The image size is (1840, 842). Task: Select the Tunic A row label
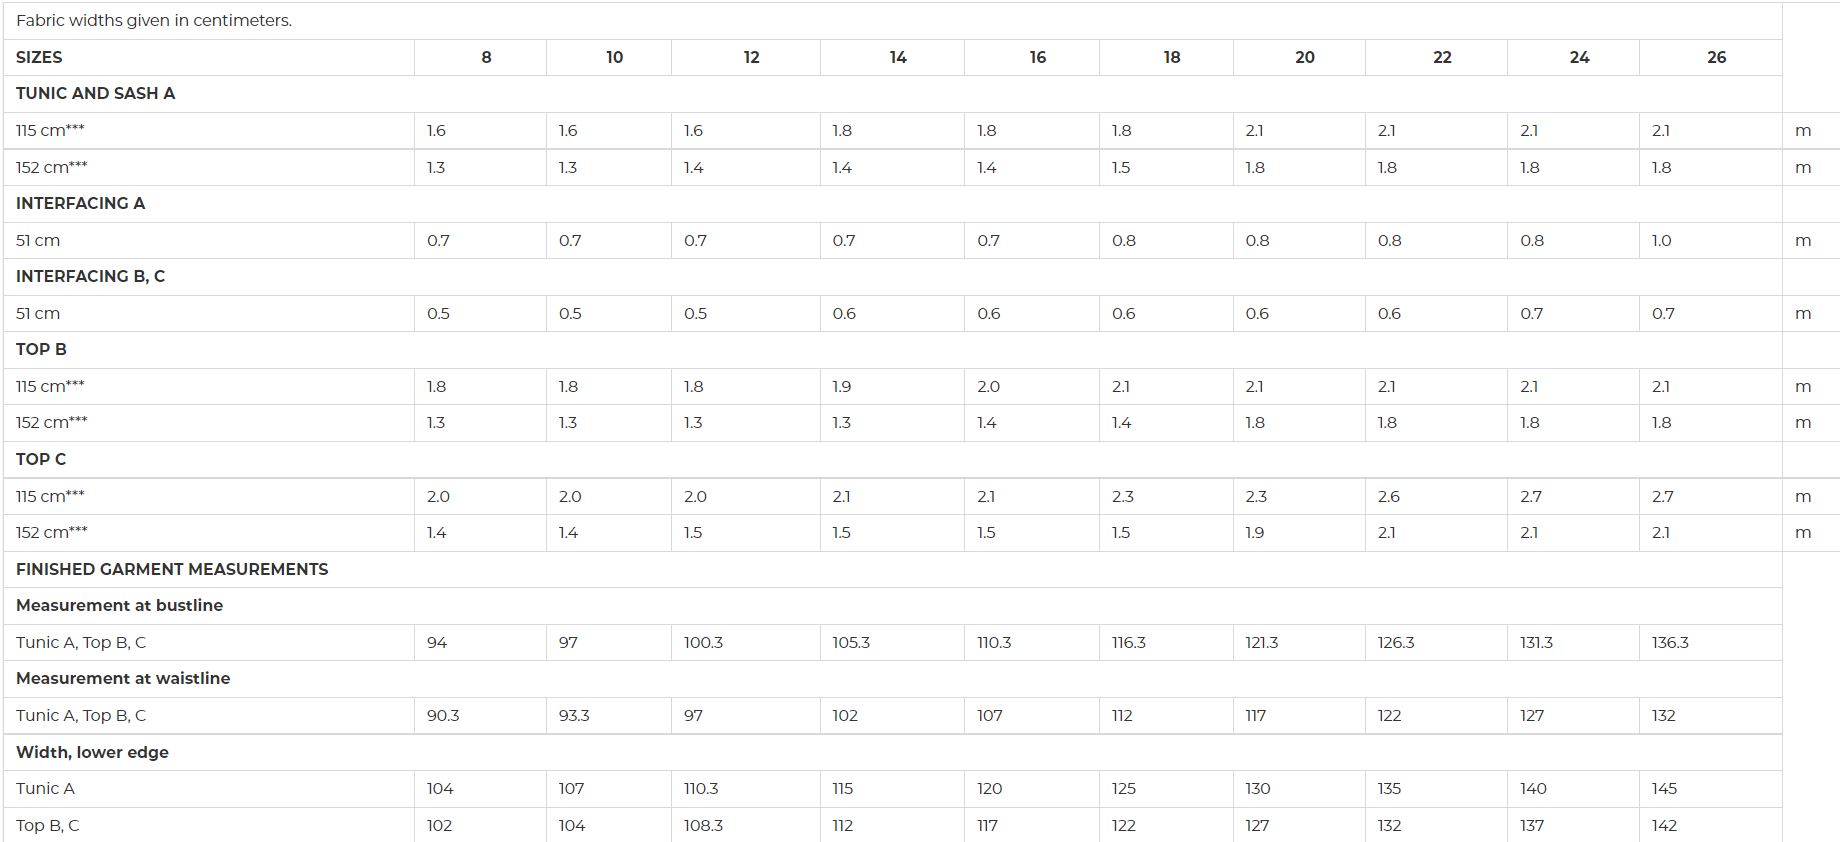[45, 789]
